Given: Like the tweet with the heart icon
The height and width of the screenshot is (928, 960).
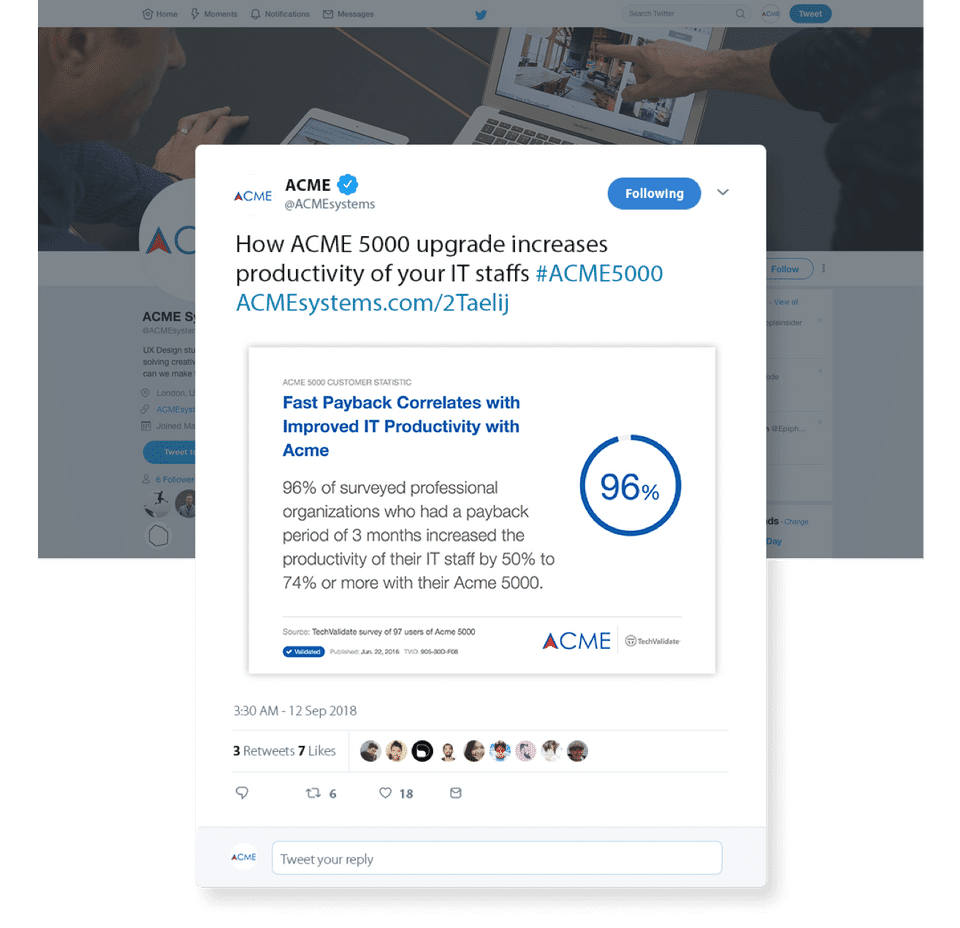Looking at the screenshot, I should pos(385,793).
